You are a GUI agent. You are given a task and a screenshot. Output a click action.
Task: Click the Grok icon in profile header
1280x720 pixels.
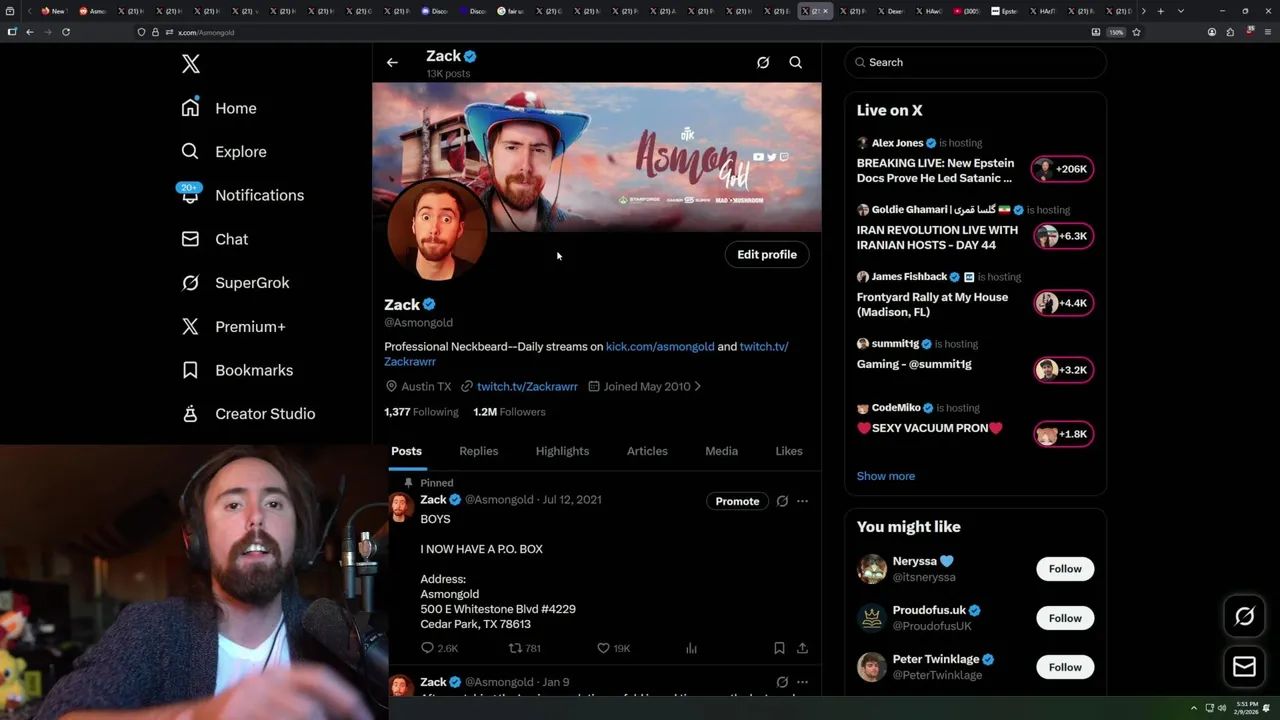(x=763, y=62)
